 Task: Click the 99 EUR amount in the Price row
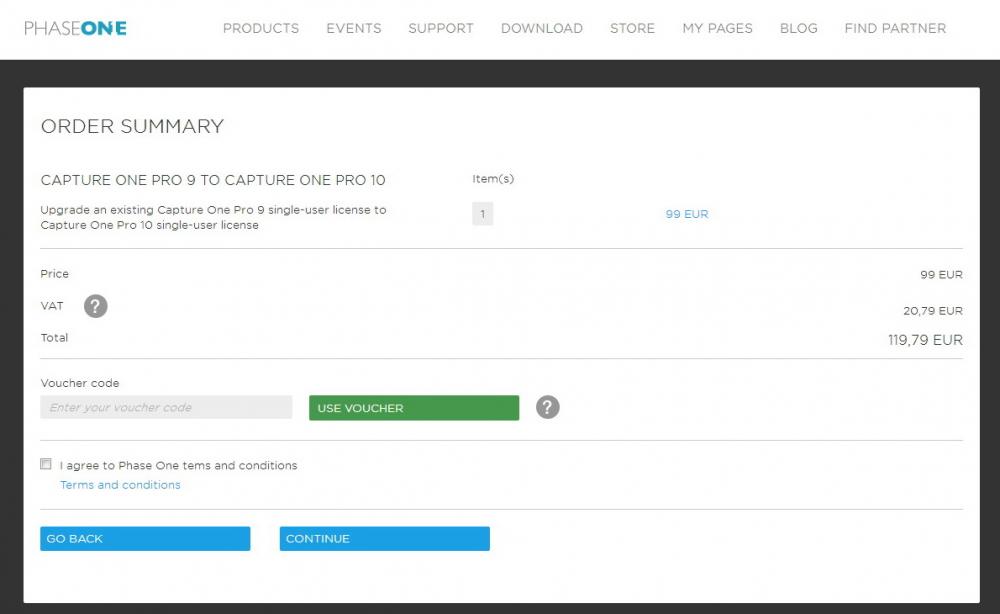(x=941, y=275)
